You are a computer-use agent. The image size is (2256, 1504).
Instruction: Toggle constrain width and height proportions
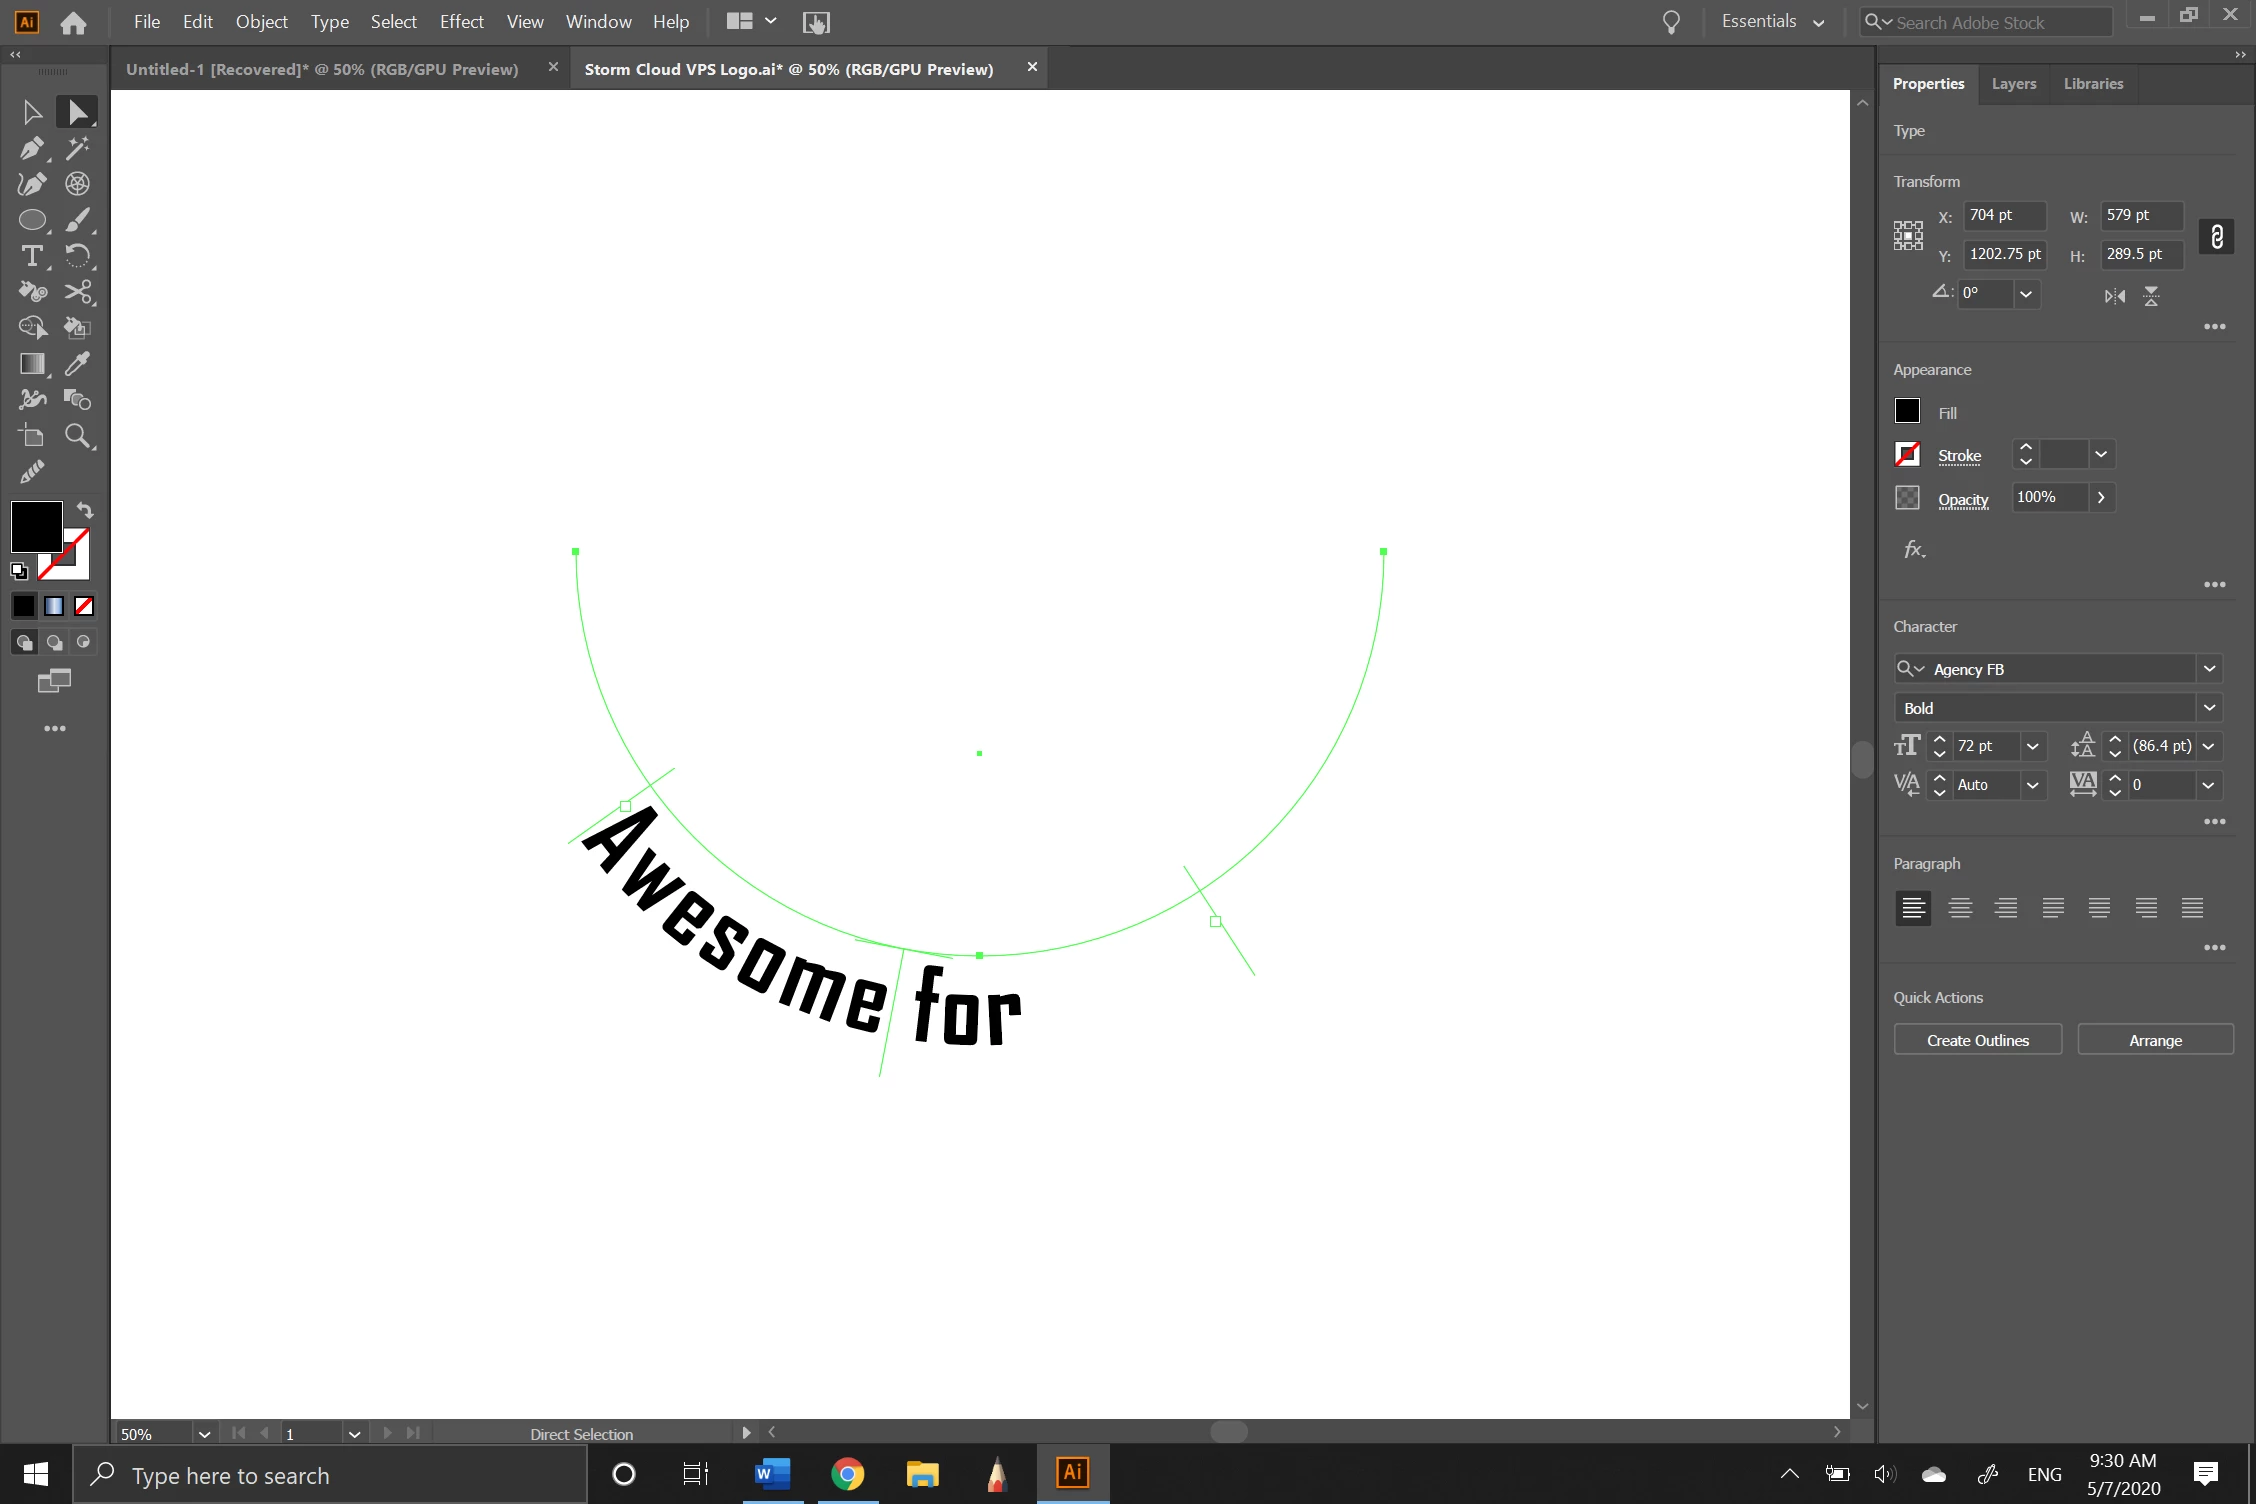(x=2216, y=236)
